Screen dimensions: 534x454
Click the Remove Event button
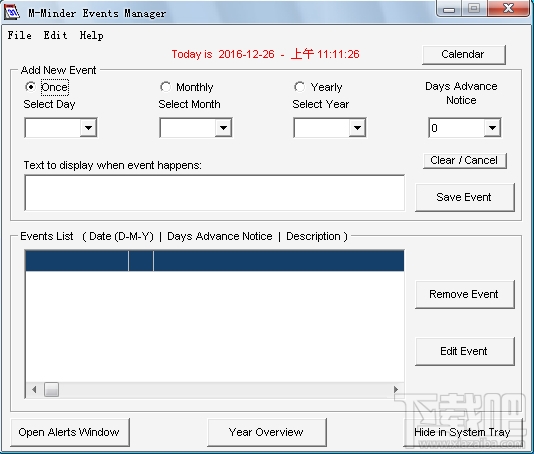tap(465, 294)
